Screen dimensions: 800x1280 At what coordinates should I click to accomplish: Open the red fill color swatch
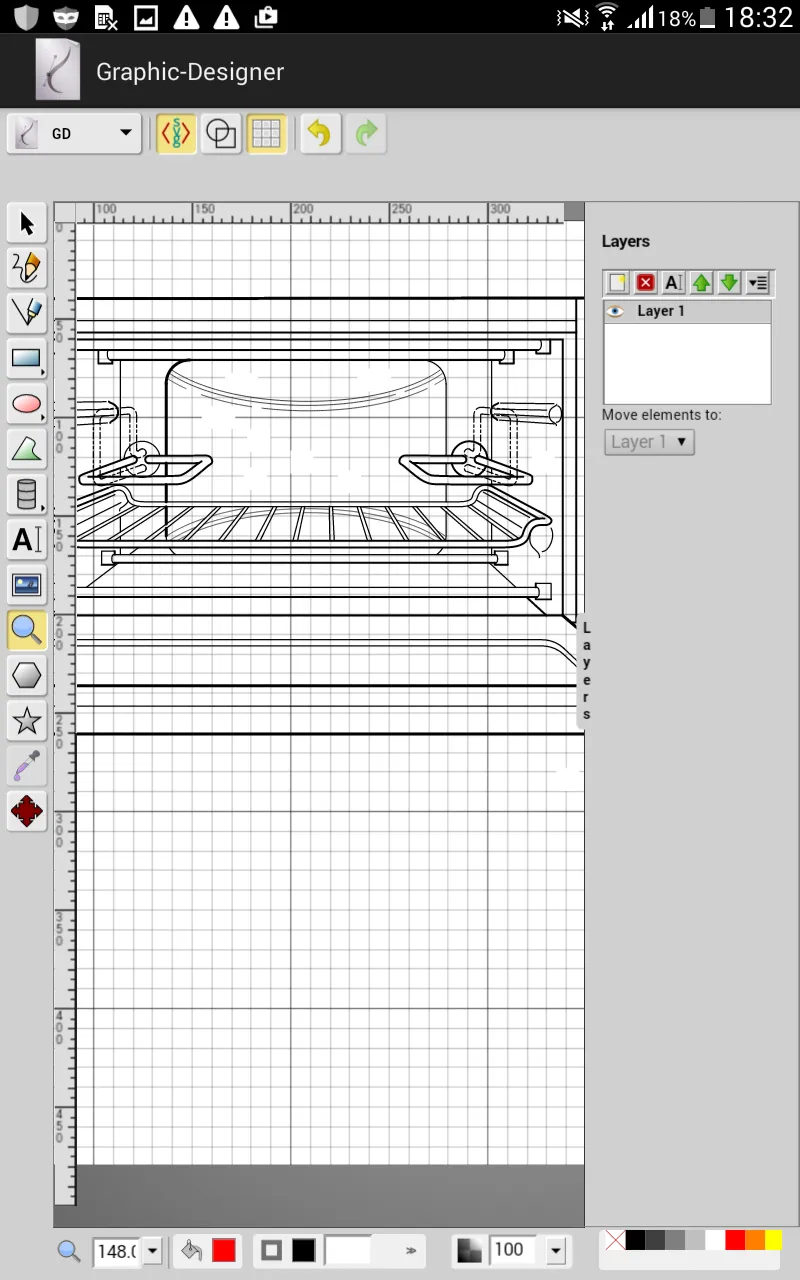point(224,1250)
